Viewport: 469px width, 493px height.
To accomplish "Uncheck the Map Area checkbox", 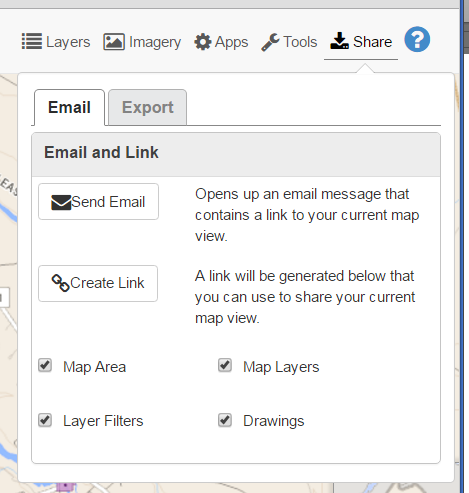I will (x=45, y=365).
